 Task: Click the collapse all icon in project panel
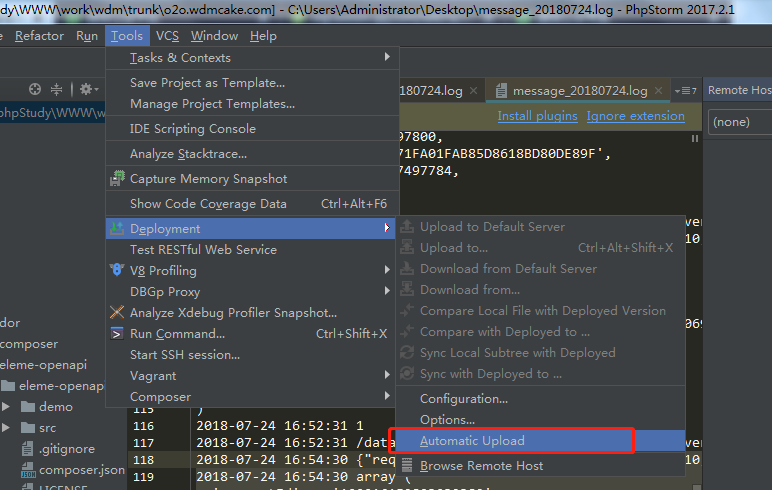pos(57,89)
